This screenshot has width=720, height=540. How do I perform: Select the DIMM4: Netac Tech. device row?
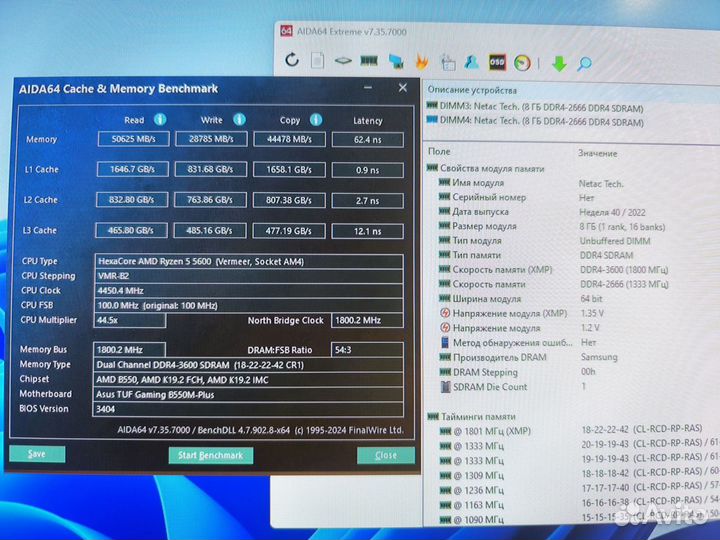click(535, 122)
